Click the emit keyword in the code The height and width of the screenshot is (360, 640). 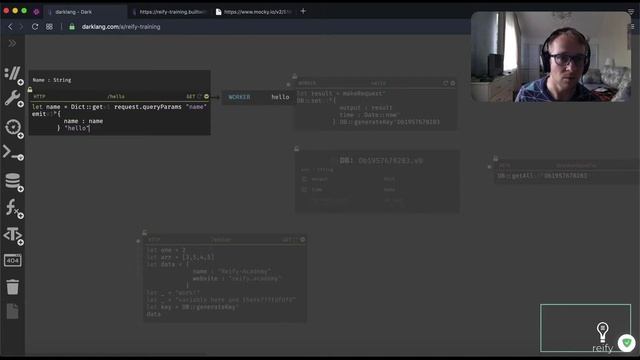[39, 114]
